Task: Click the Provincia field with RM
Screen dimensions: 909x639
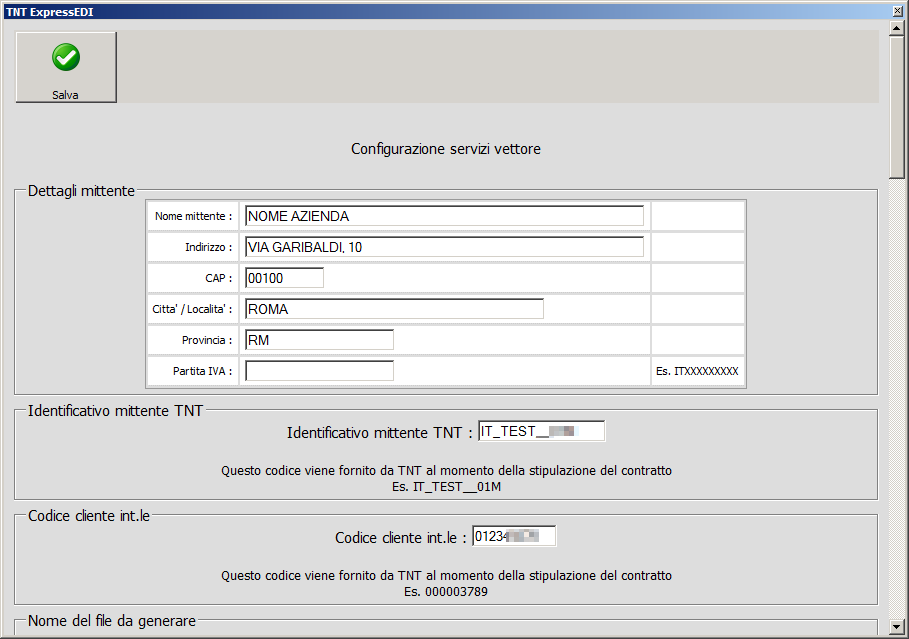Action: [x=319, y=340]
